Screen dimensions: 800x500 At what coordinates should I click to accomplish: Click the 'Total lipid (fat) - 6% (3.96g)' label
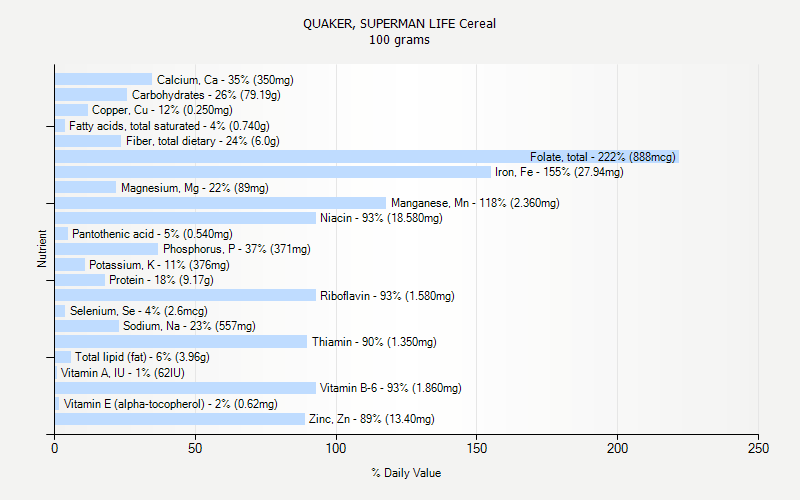(x=142, y=357)
